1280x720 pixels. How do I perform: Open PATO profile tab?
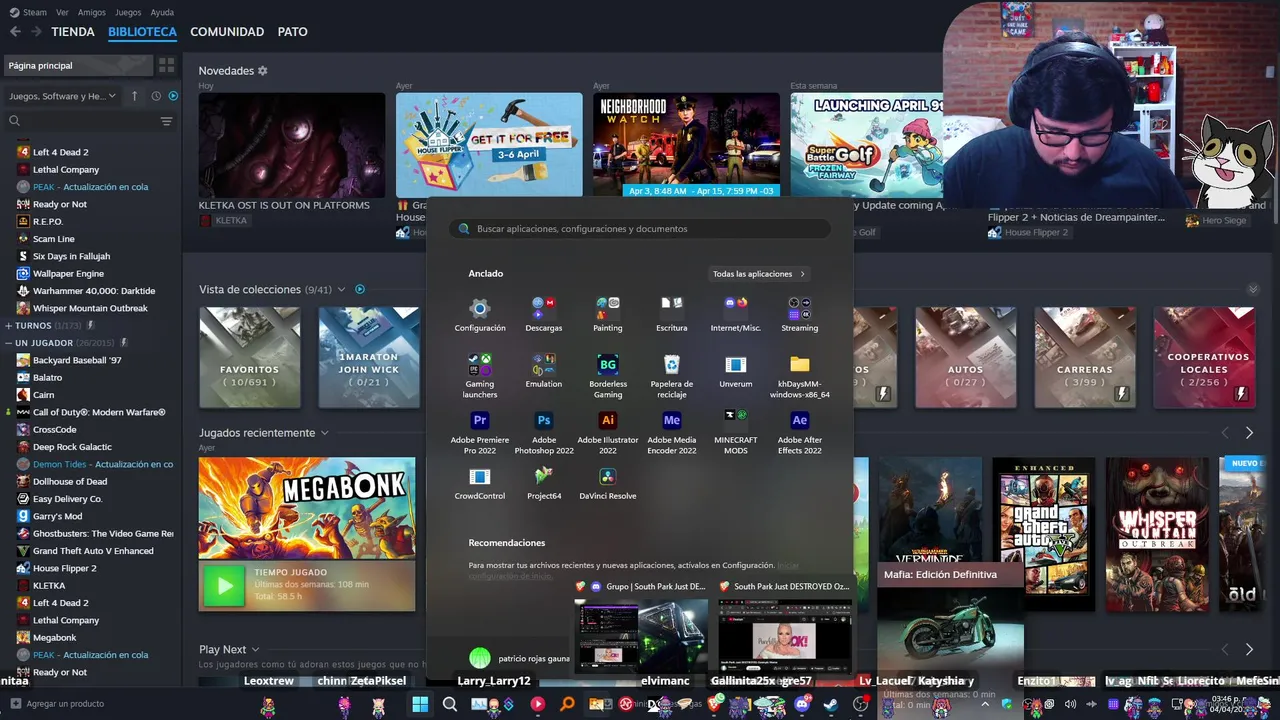coord(292,32)
